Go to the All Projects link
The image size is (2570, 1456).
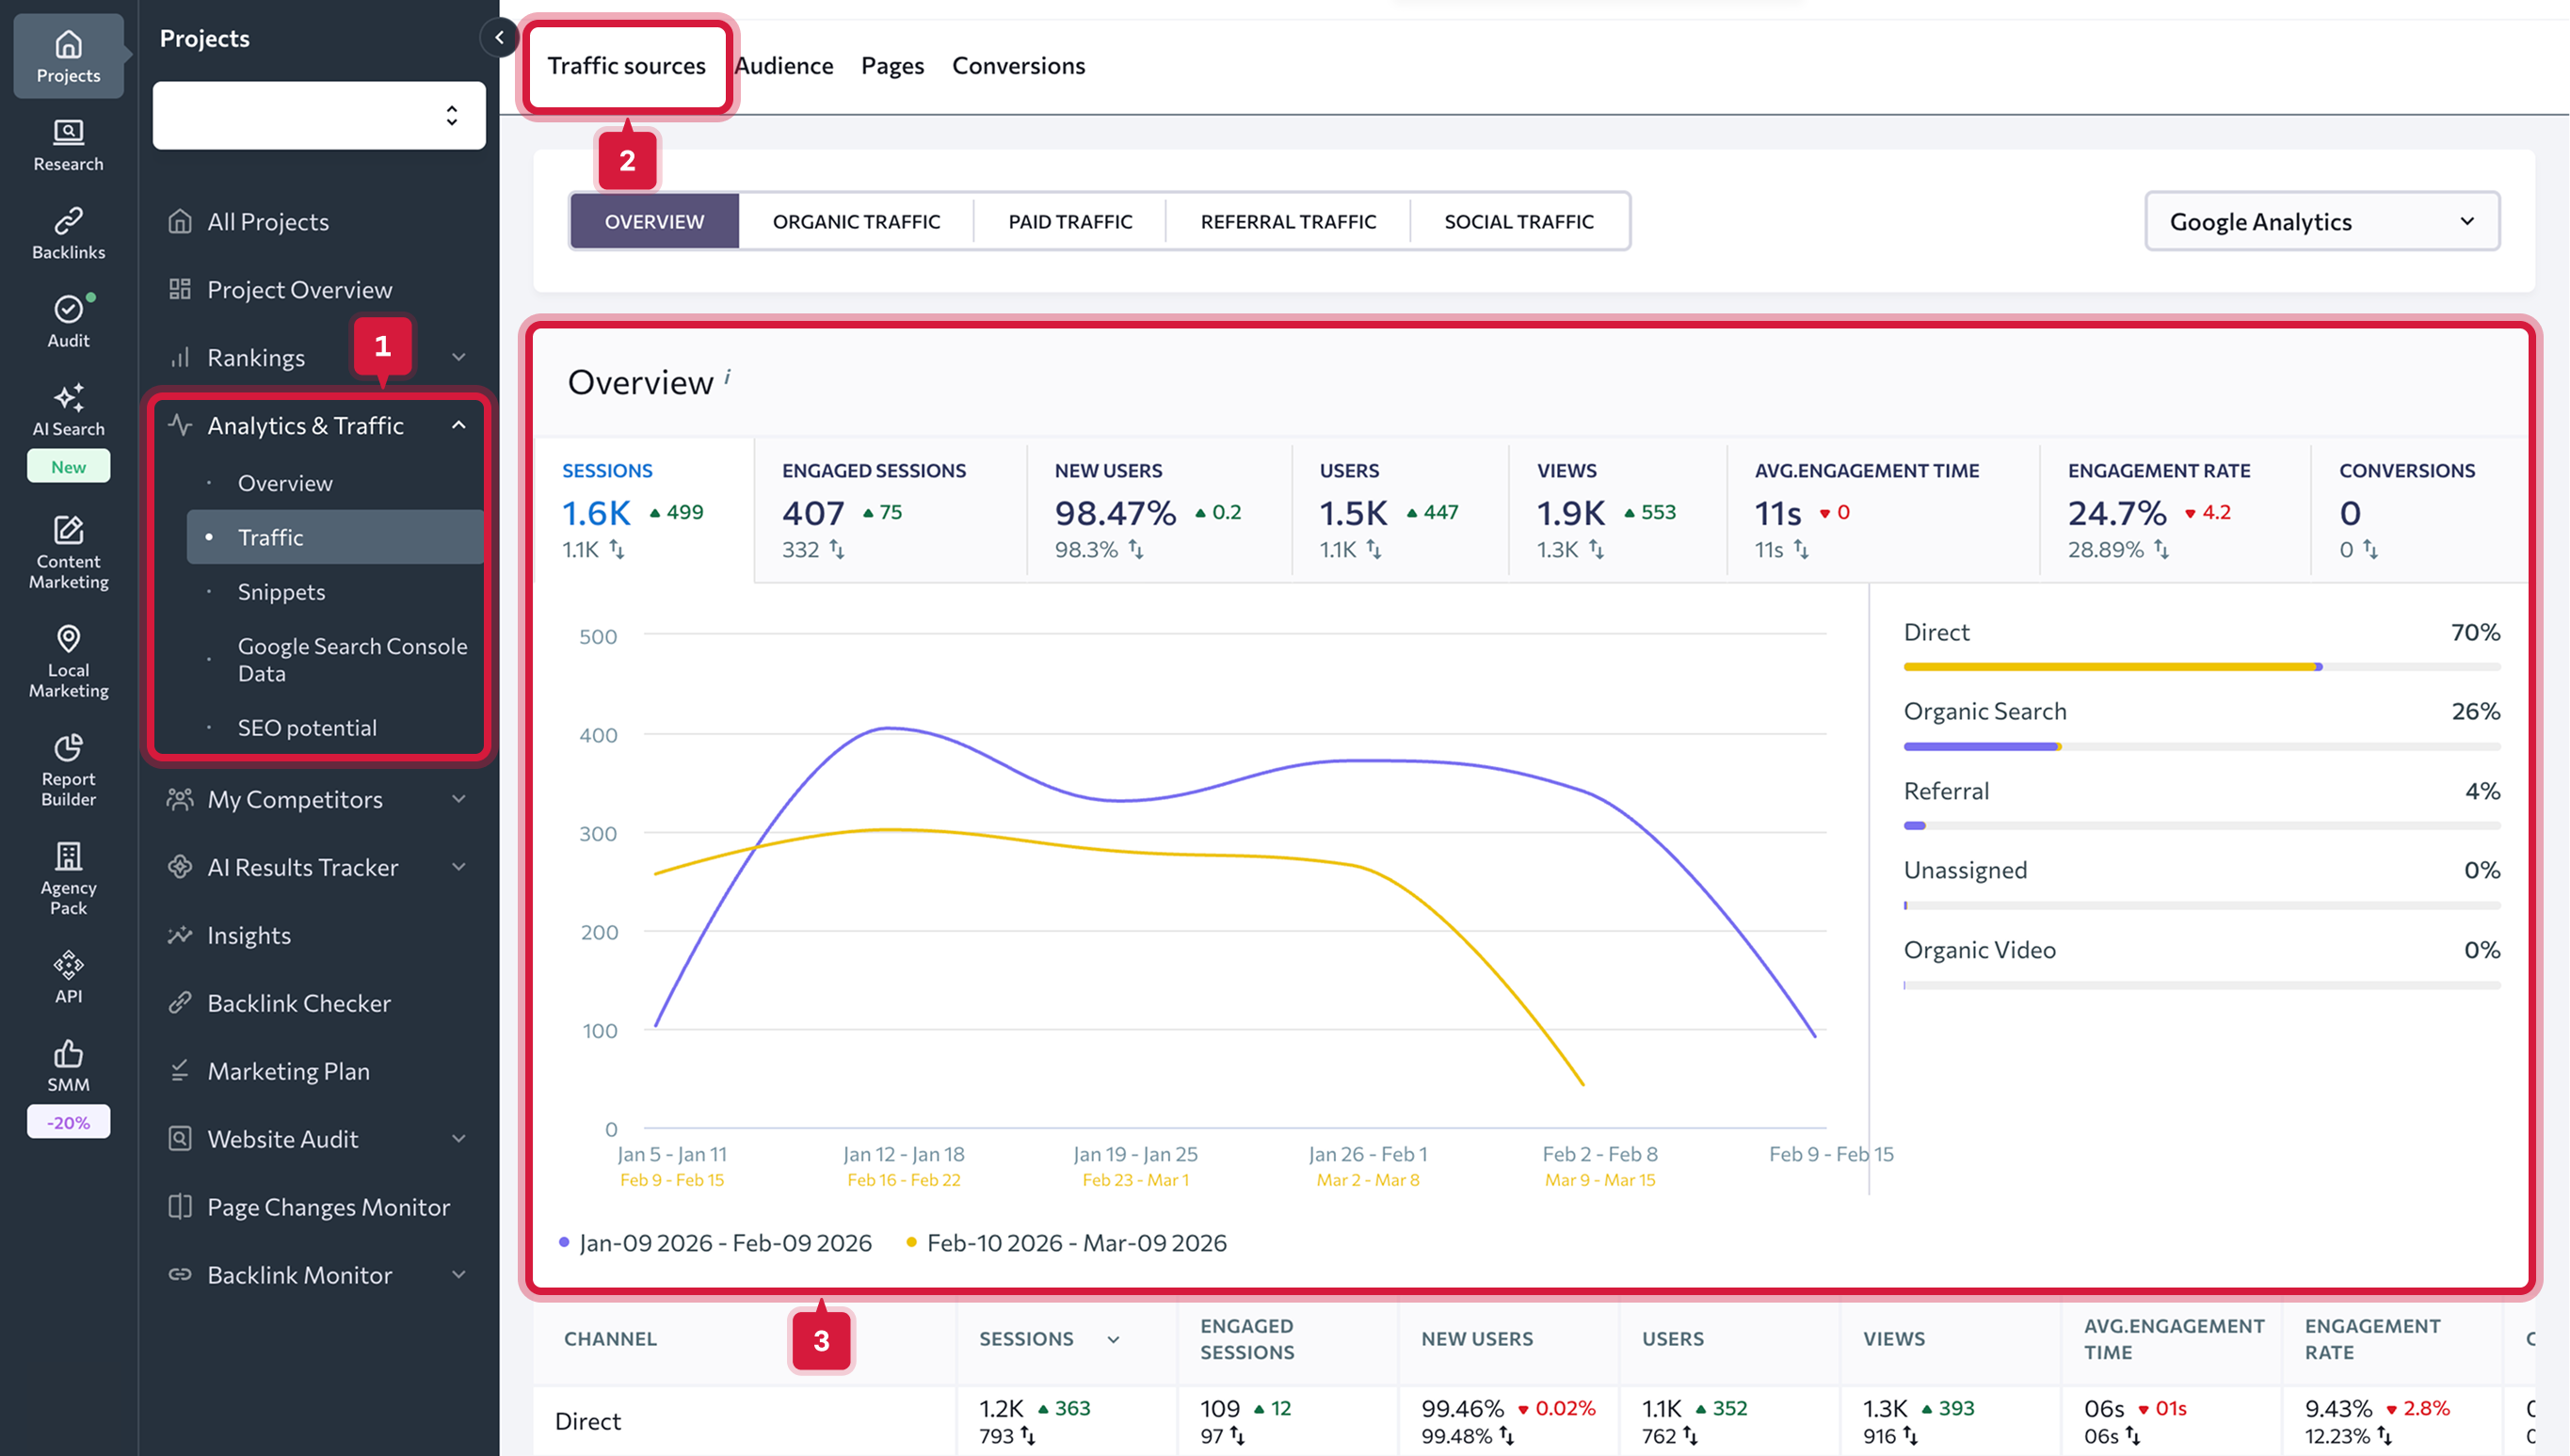coord(267,222)
